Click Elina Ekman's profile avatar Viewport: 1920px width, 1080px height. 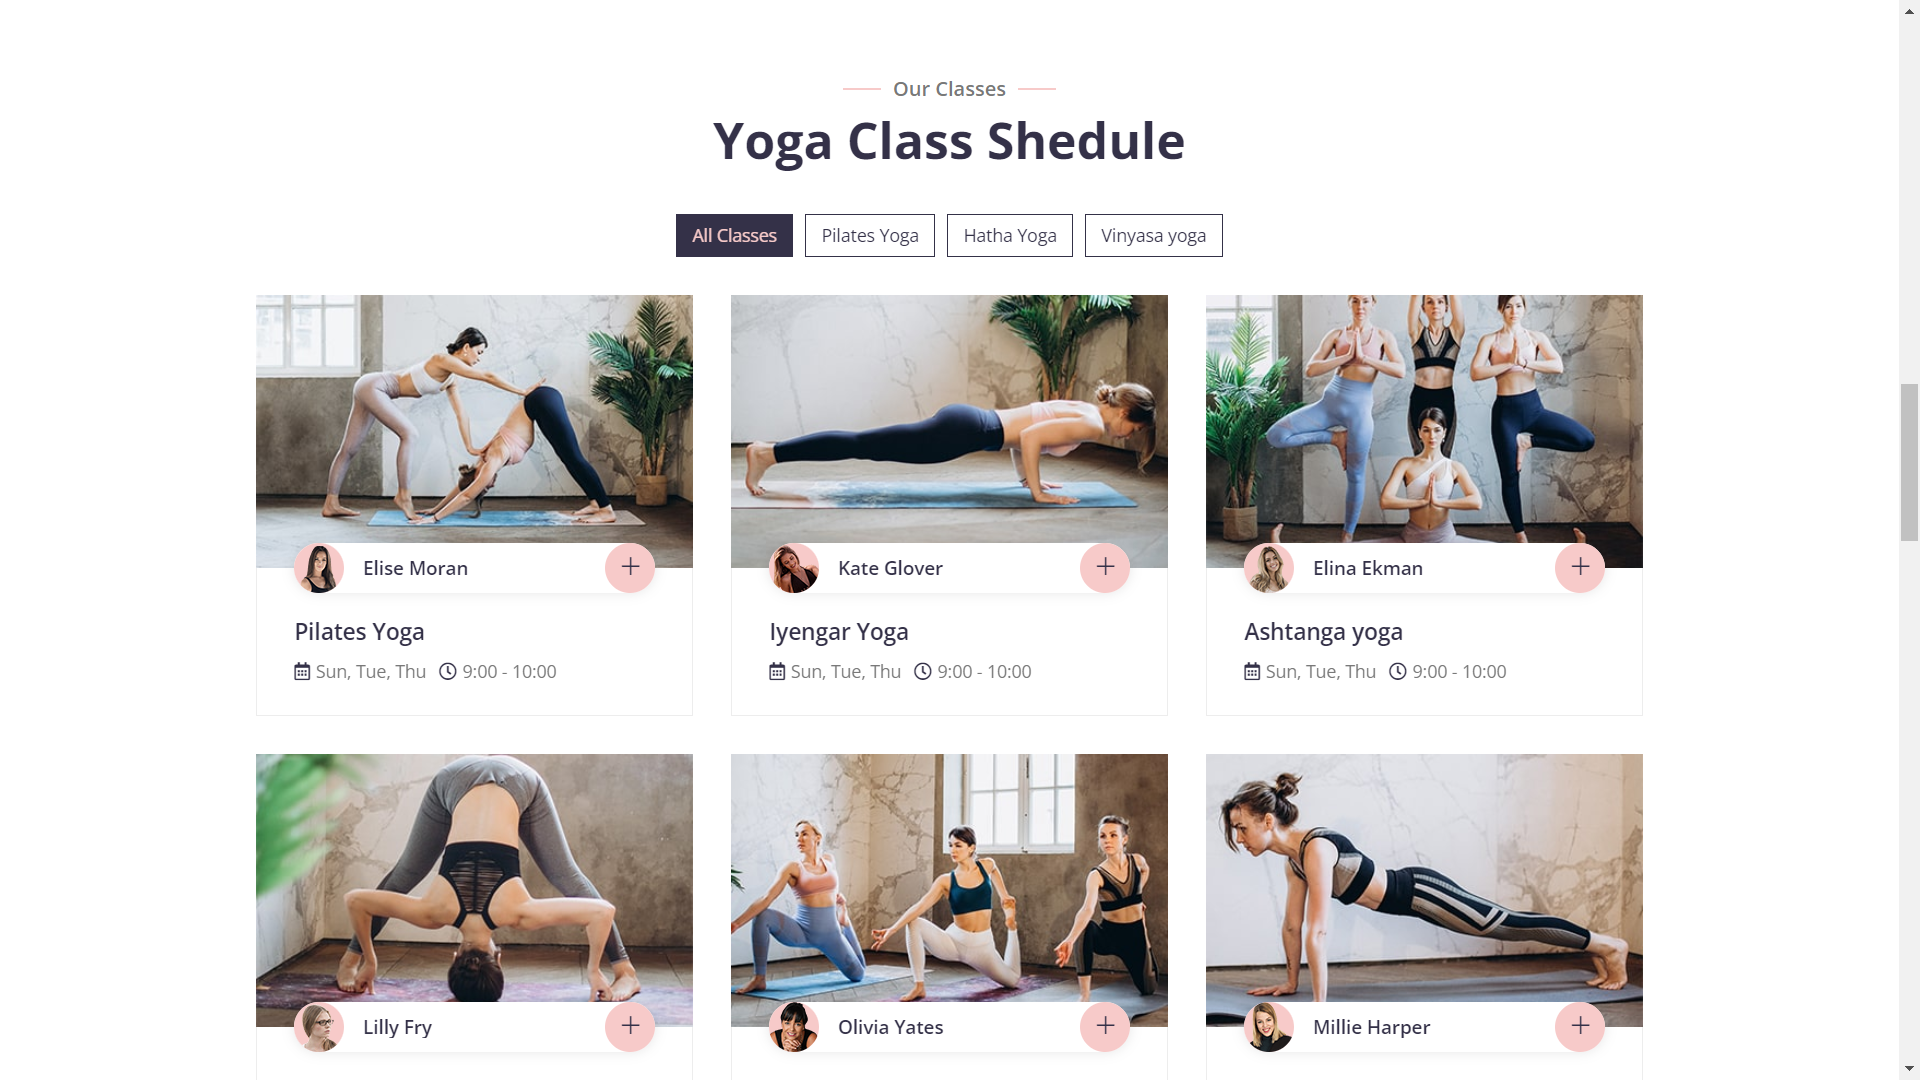click(x=1269, y=568)
